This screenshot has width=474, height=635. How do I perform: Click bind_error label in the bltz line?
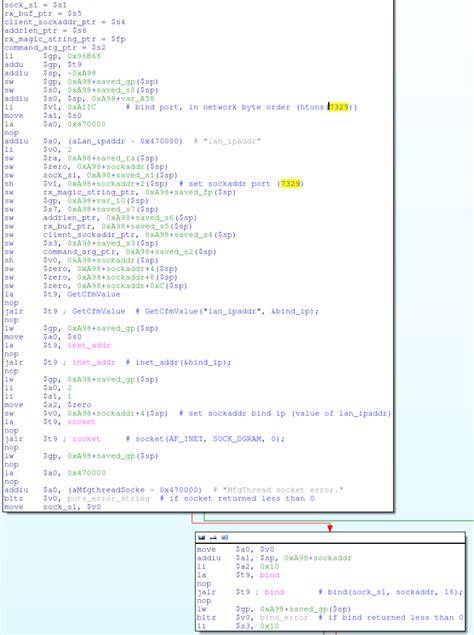click(x=284, y=617)
